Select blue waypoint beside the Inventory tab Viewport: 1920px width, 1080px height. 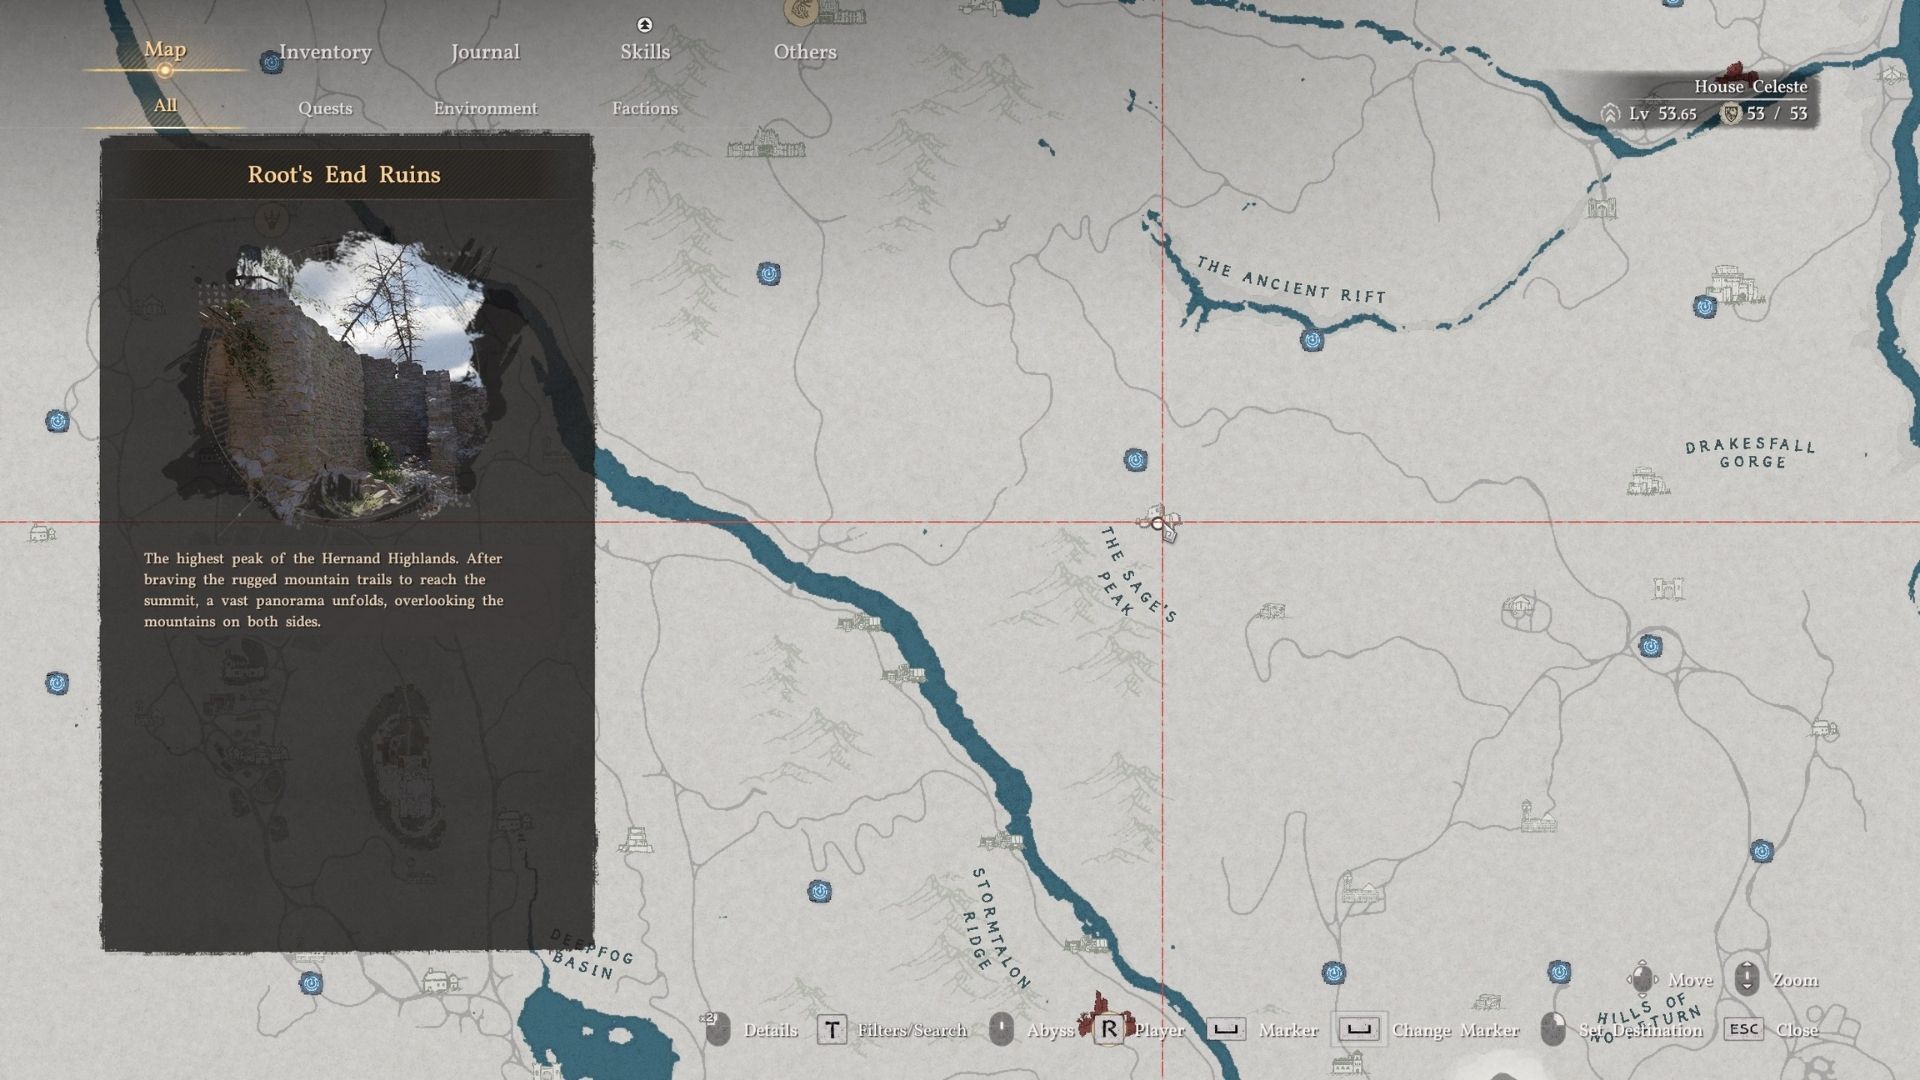pyautogui.click(x=271, y=63)
